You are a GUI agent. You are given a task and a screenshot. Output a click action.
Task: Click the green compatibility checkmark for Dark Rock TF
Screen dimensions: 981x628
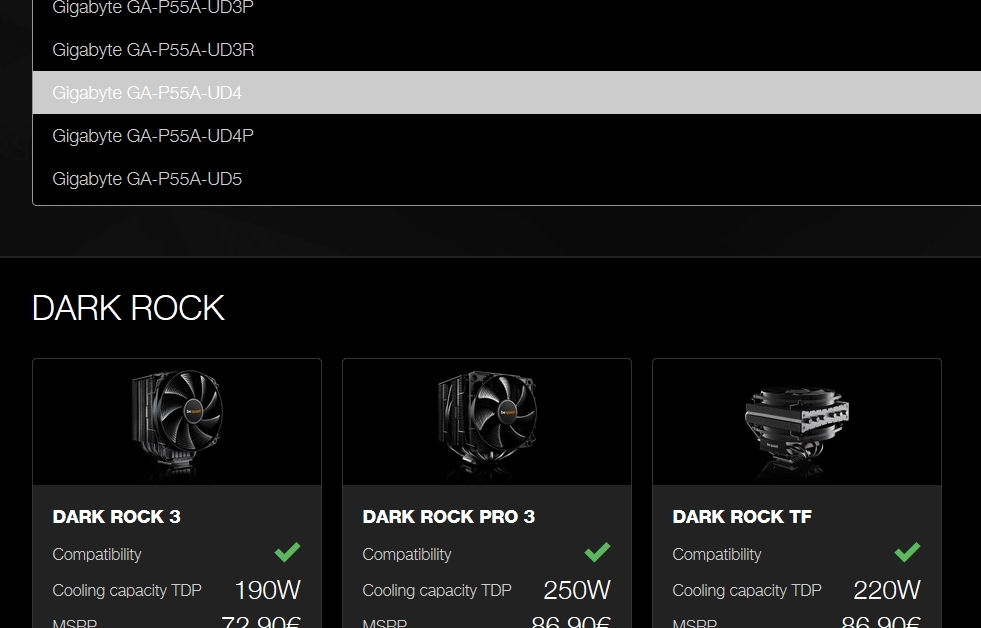coord(907,552)
